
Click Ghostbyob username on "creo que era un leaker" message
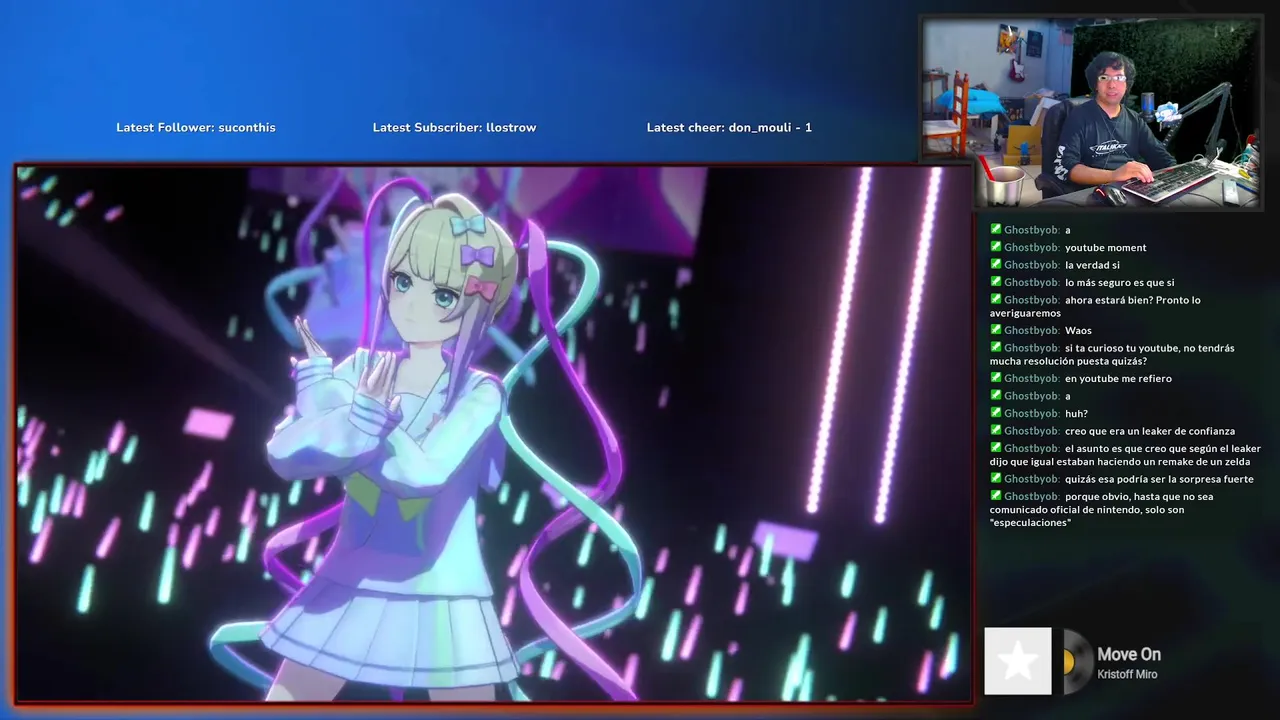coord(1031,431)
